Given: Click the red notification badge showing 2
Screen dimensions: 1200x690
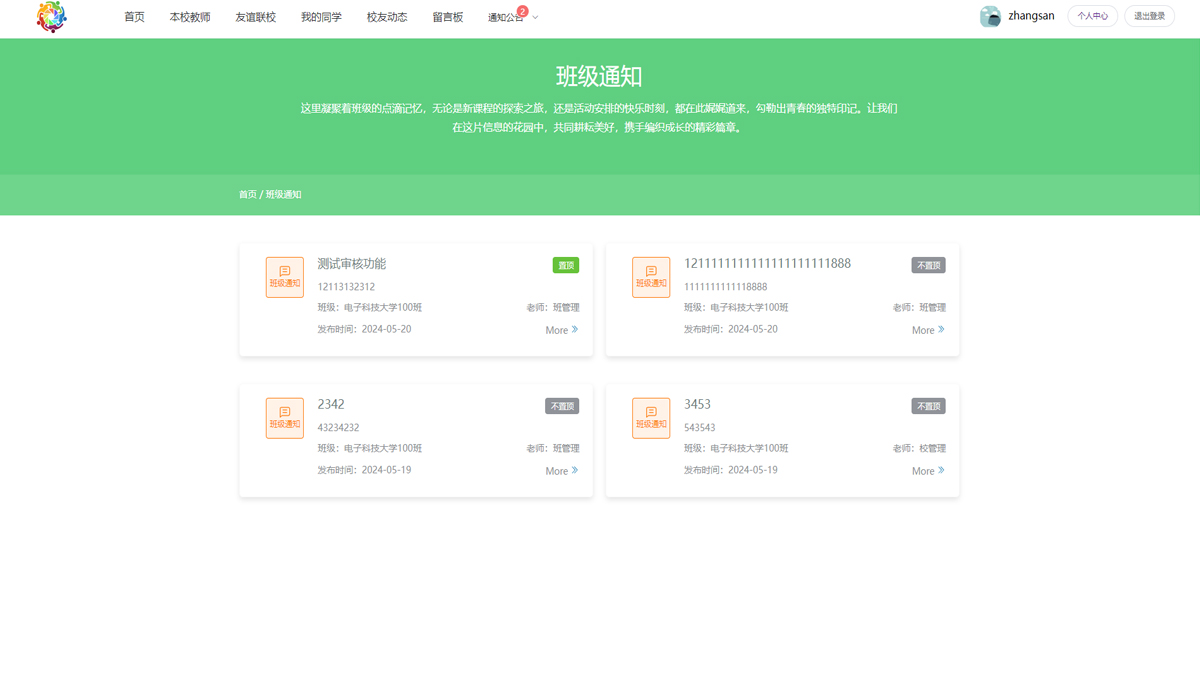Looking at the screenshot, I should (522, 11).
